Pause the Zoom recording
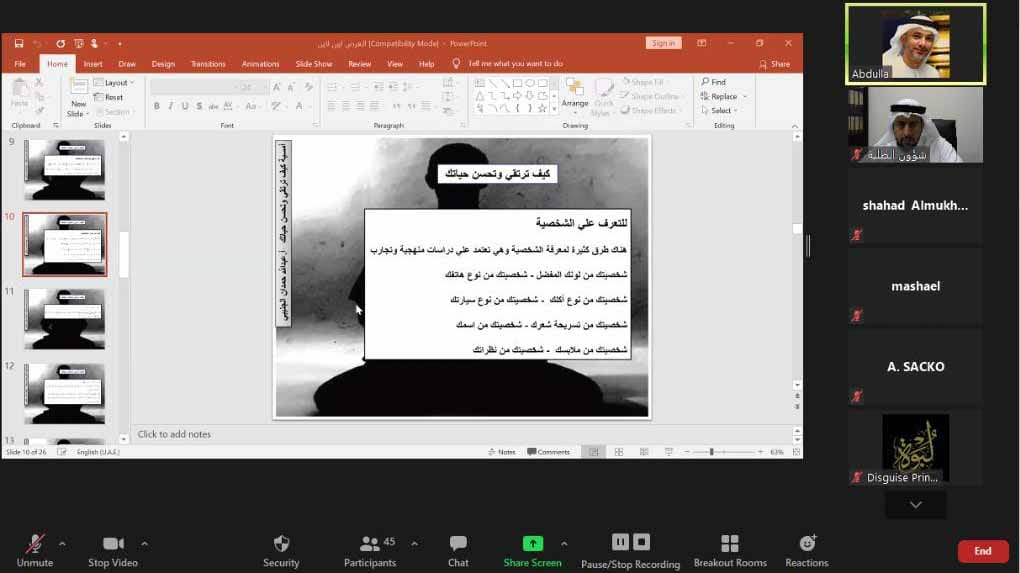Image resolution: width=1020 pixels, height=573 pixels. [x=620, y=542]
